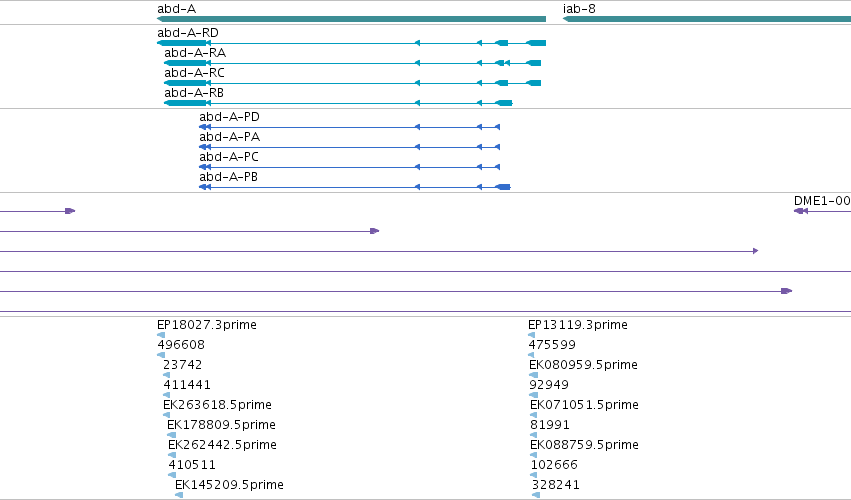The height and width of the screenshot is (500, 851).
Task: Click the insertion marker below EK071051.5prime
Action: pos(534,415)
